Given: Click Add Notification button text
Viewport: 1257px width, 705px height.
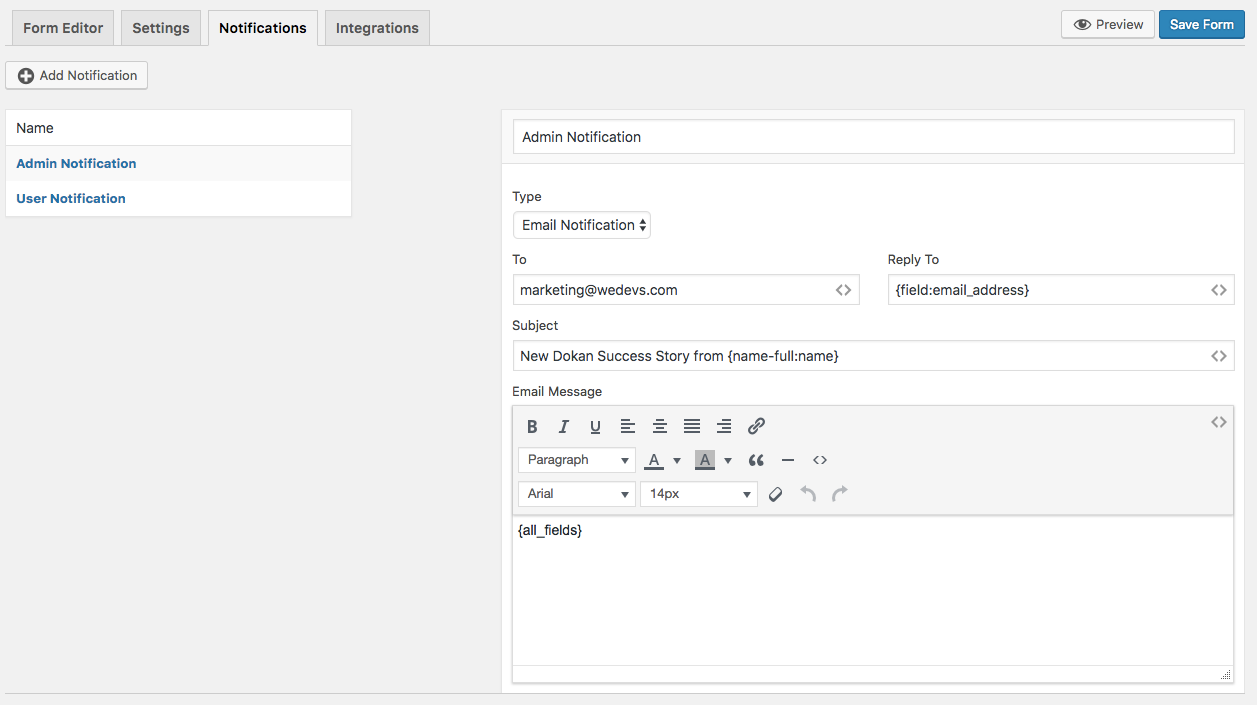Looking at the screenshot, I should [88, 76].
